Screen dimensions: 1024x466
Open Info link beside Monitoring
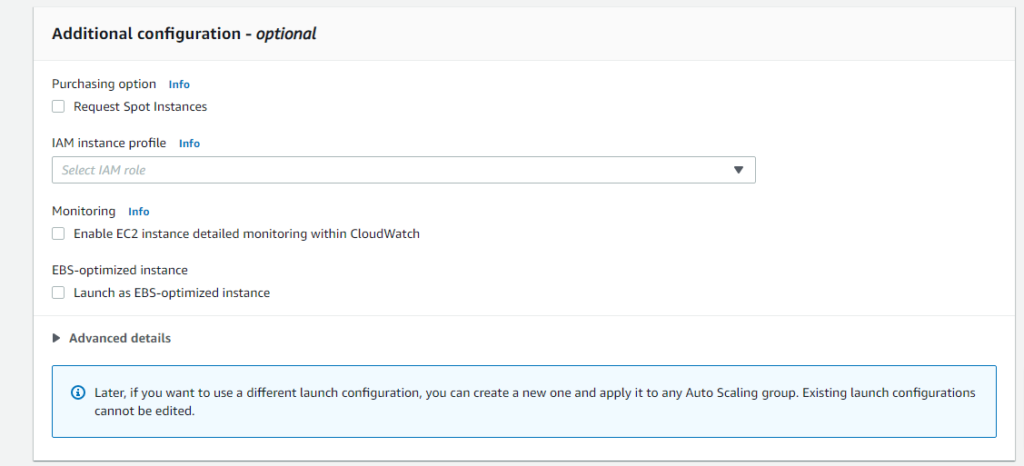coord(138,211)
